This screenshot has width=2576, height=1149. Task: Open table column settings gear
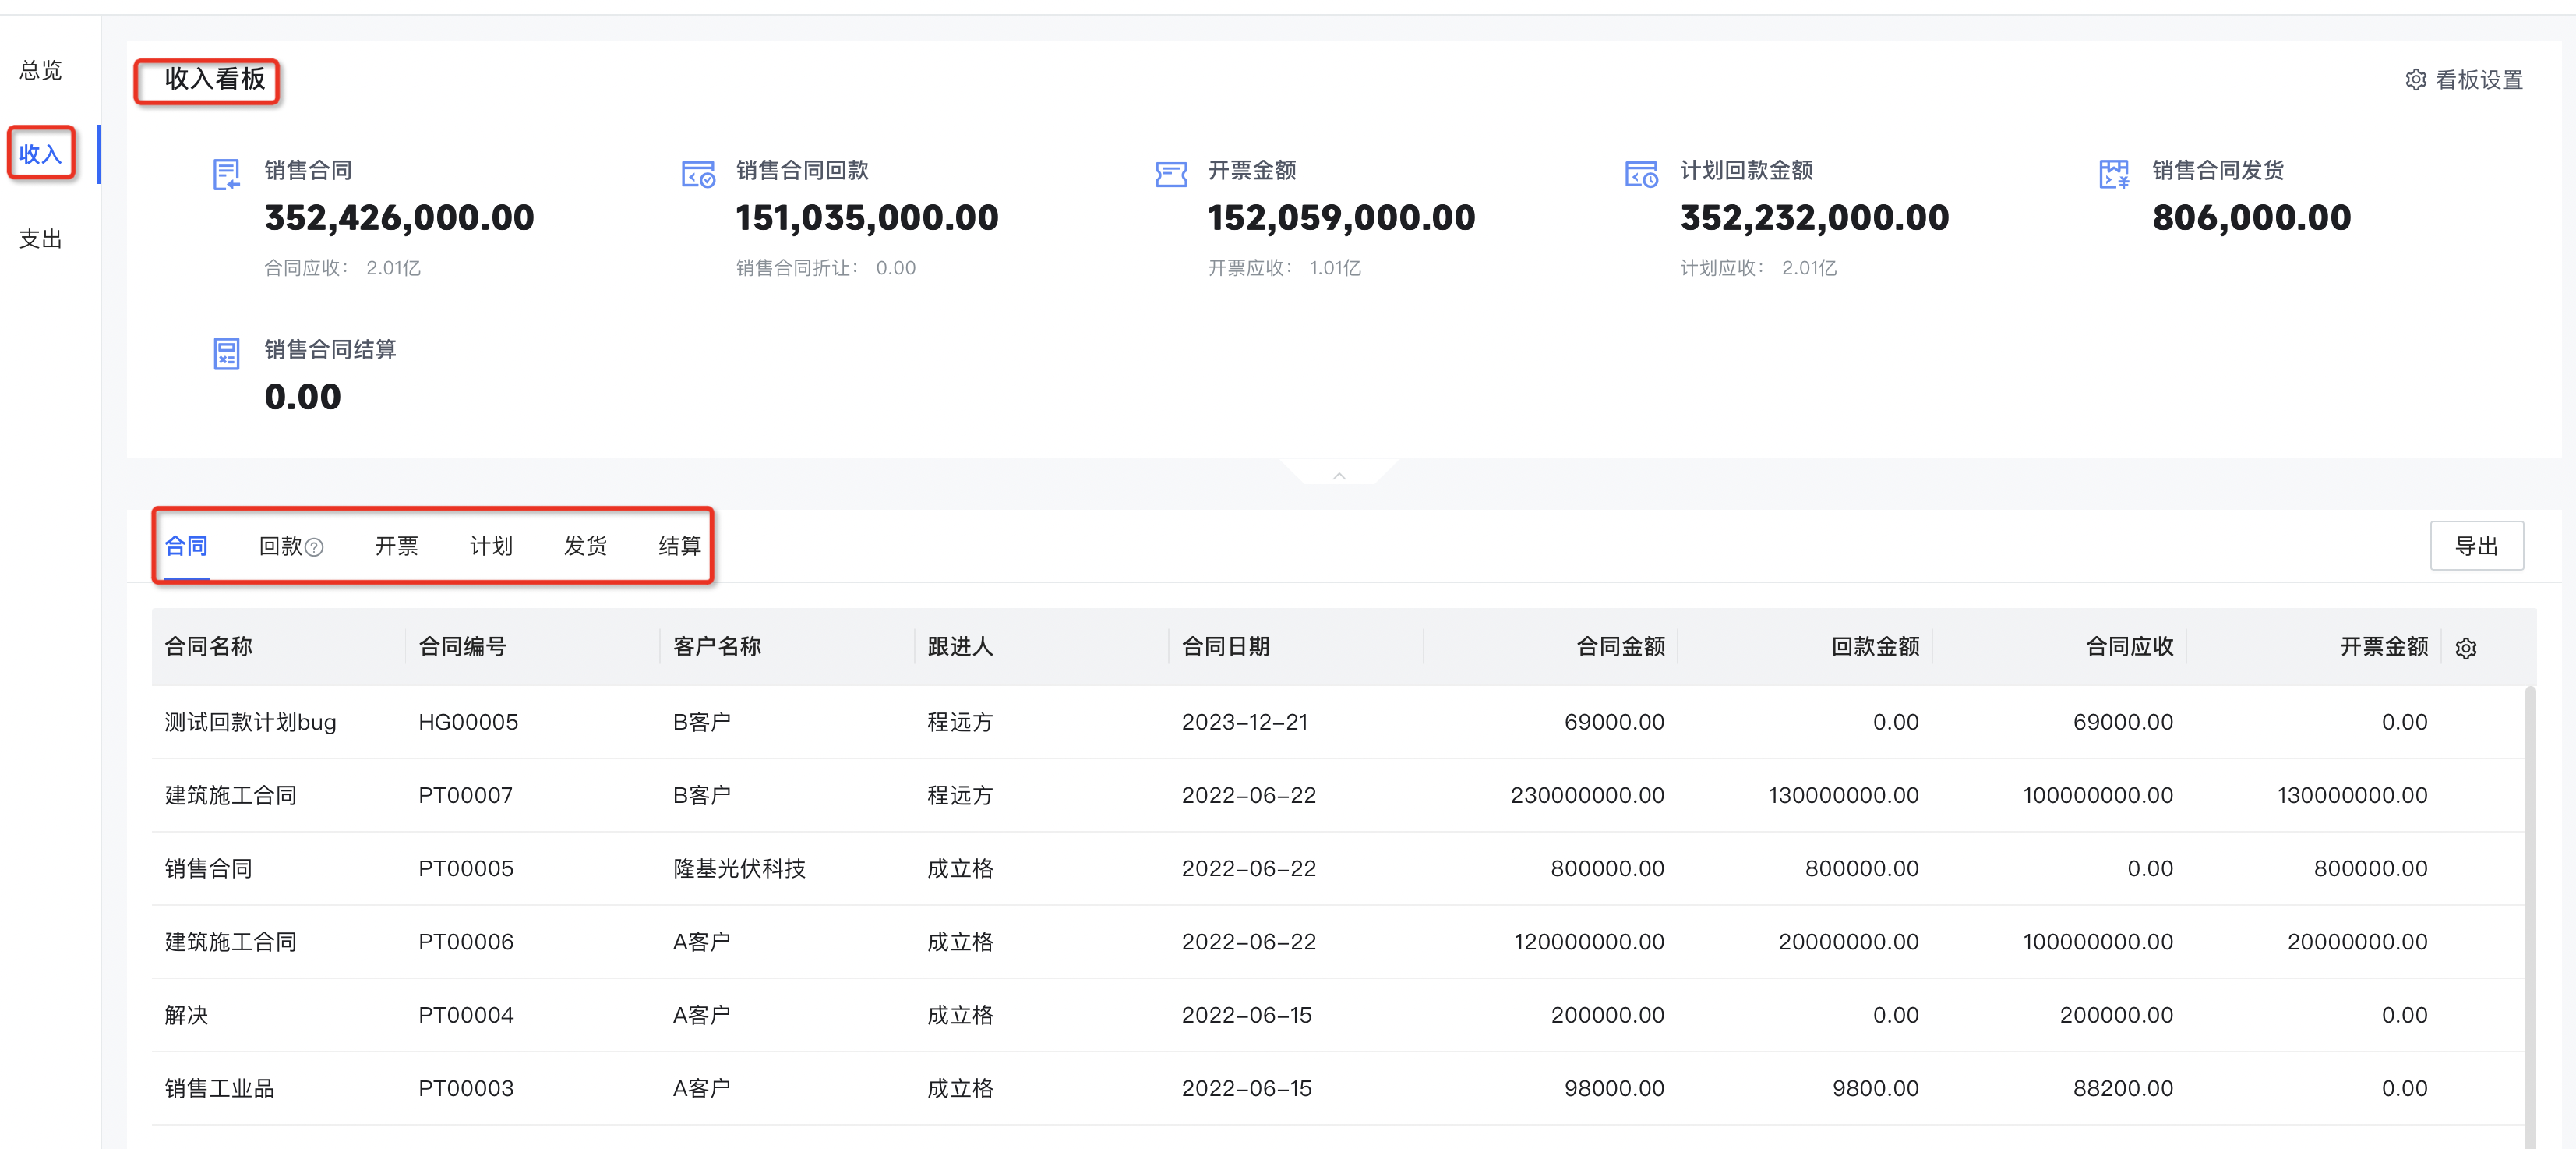[2465, 648]
